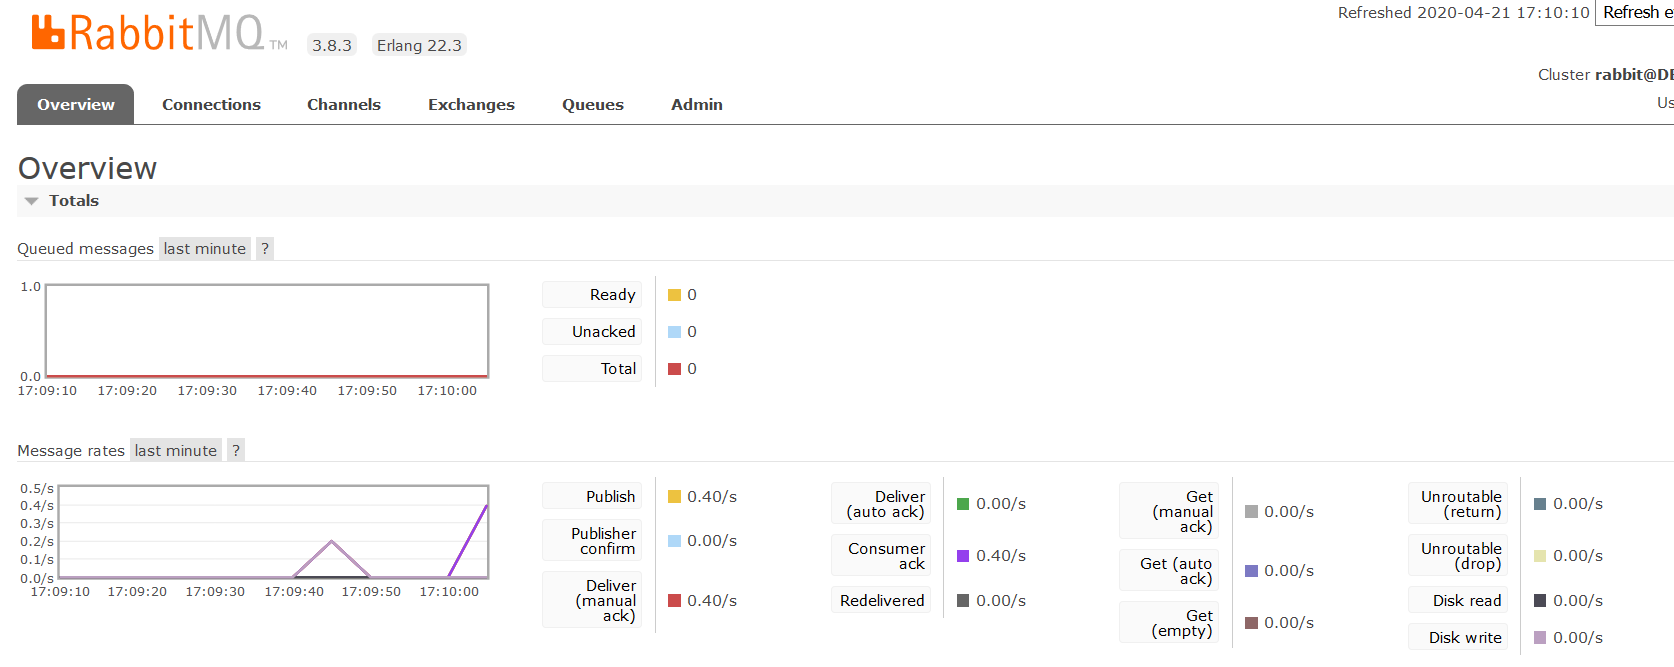The height and width of the screenshot is (667, 1674).
Task: Click the Unroutable (return) label
Action: pos(1458,504)
